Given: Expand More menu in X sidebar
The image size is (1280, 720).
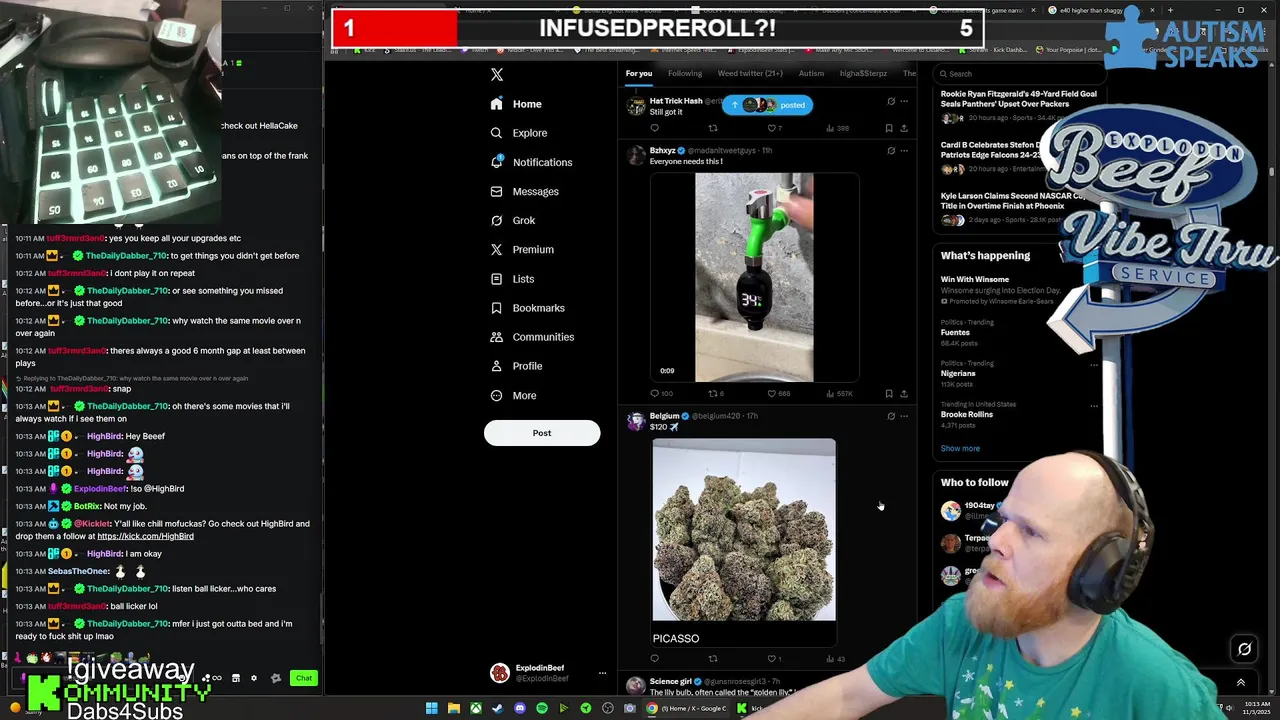Looking at the screenshot, I should [x=513, y=395].
